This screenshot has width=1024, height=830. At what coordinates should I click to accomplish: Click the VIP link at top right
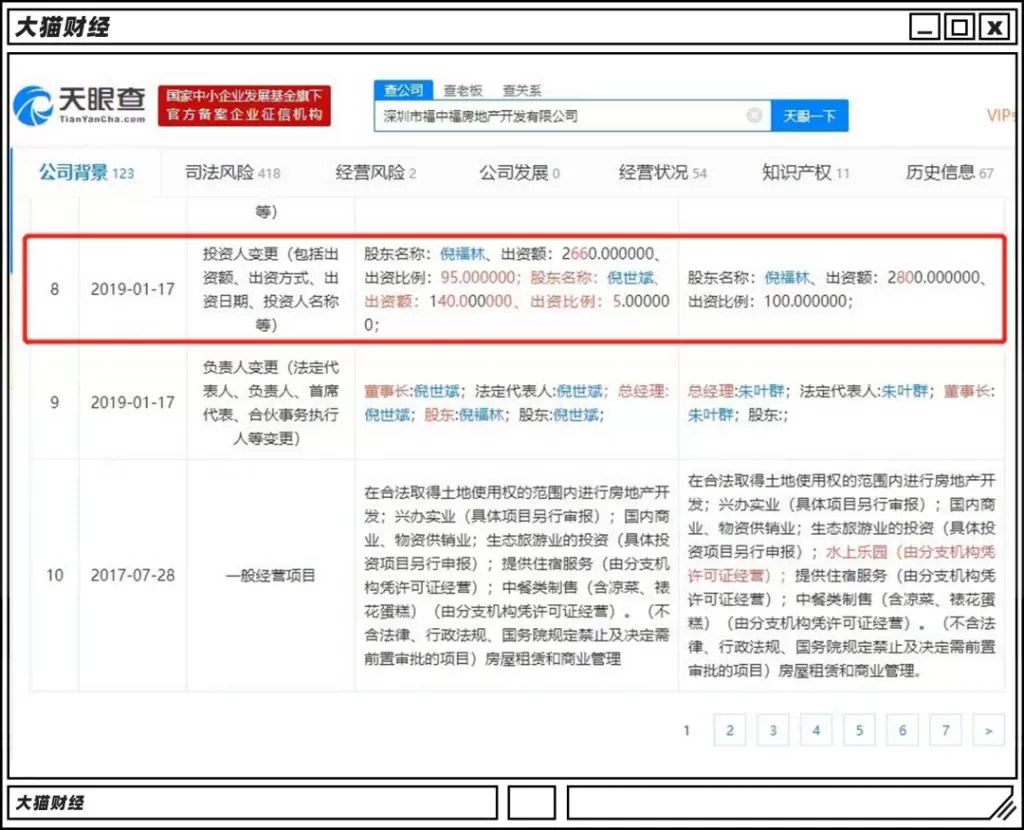(x=1000, y=116)
